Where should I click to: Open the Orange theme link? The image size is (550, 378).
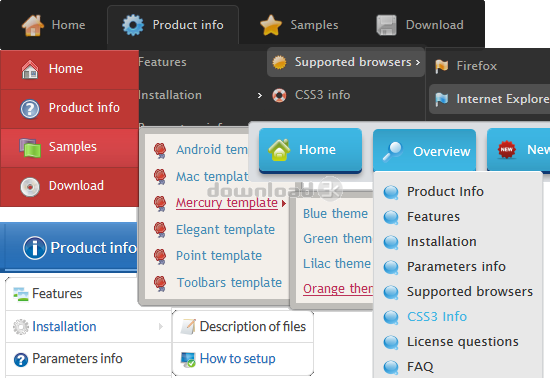tap(338, 289)
